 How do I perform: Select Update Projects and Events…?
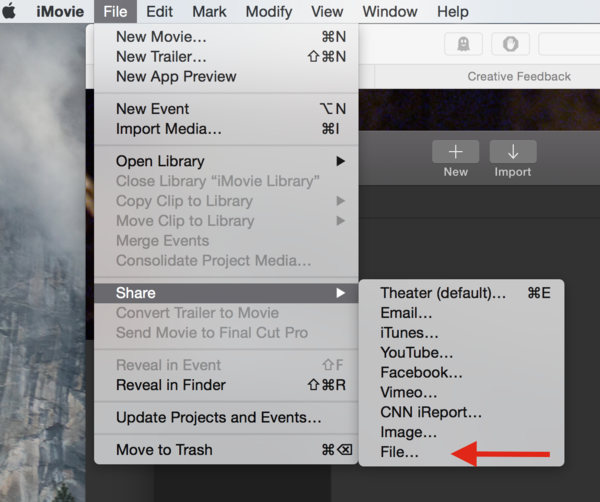(x=226, y=417)
